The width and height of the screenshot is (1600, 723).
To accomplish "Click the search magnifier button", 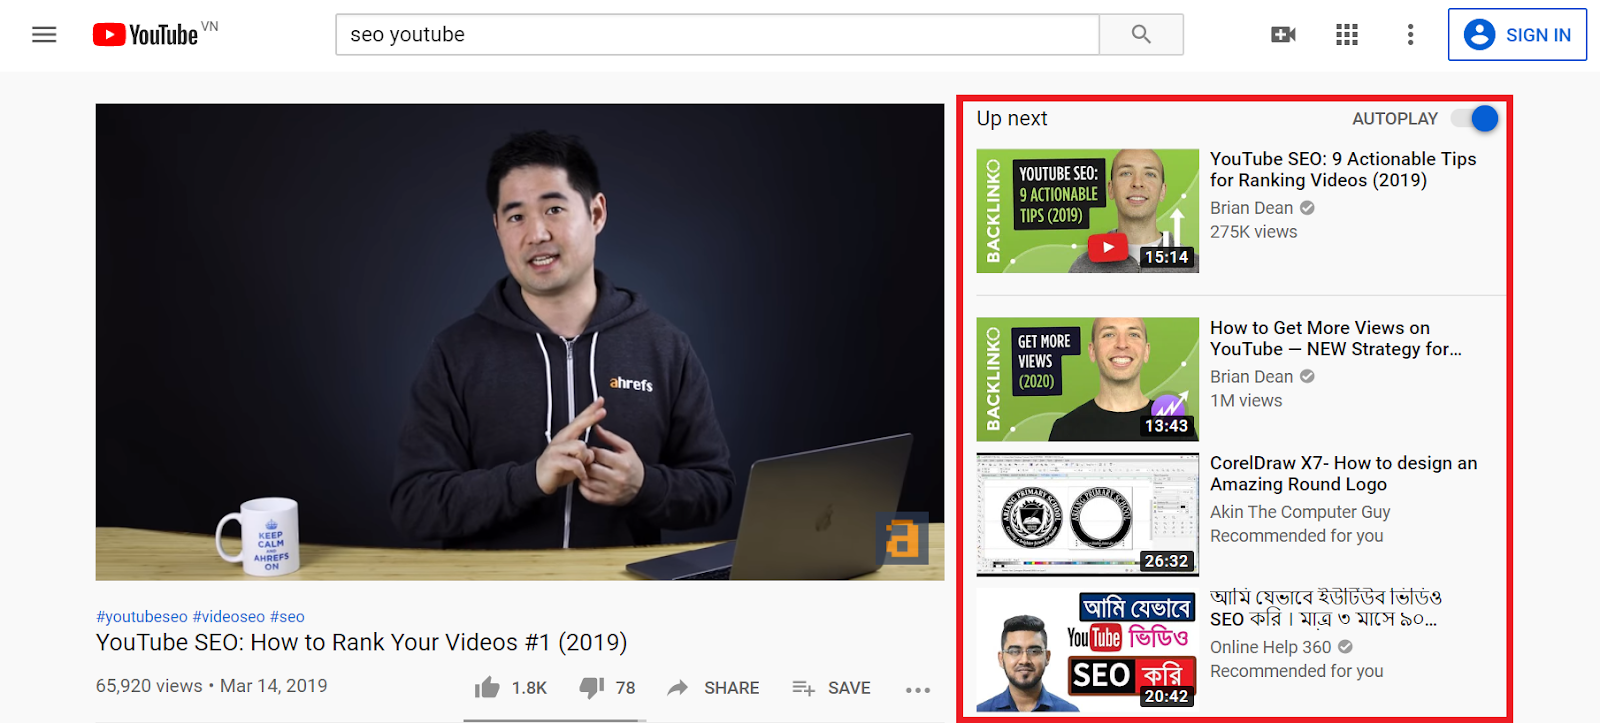I will [x=1141, y=34].
